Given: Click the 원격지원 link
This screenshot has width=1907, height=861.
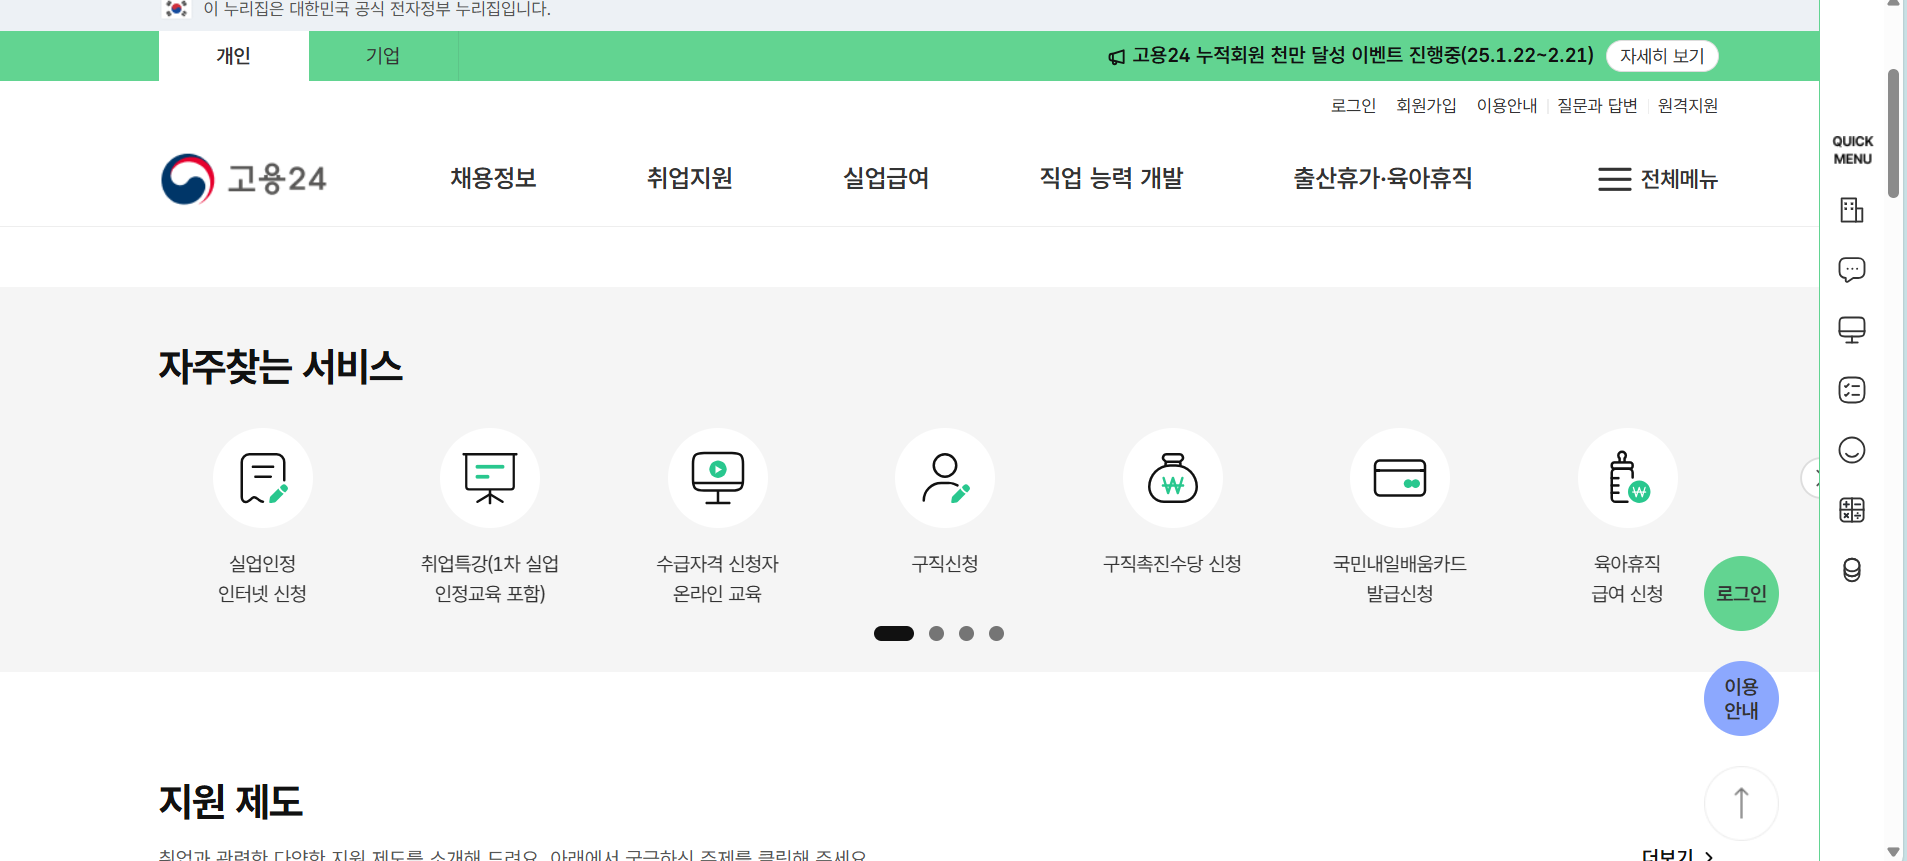Looking at the screenshot, I should [x=1688, y=105].
